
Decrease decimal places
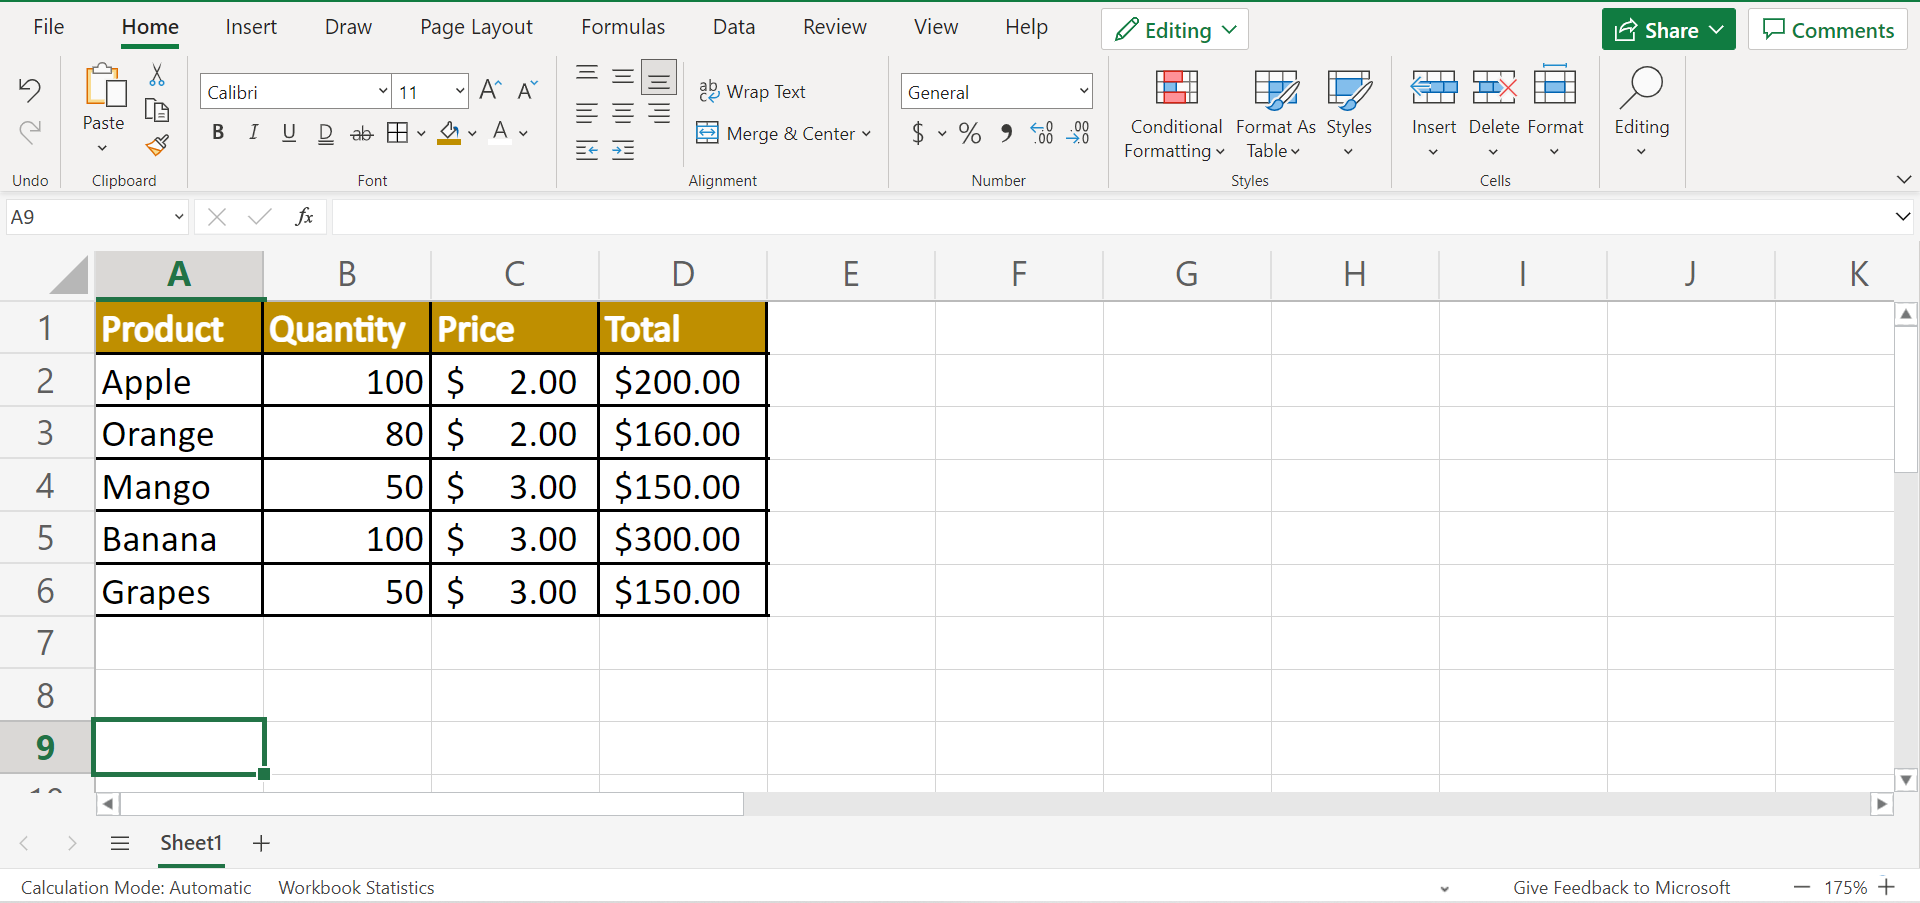pos(1078,133)
